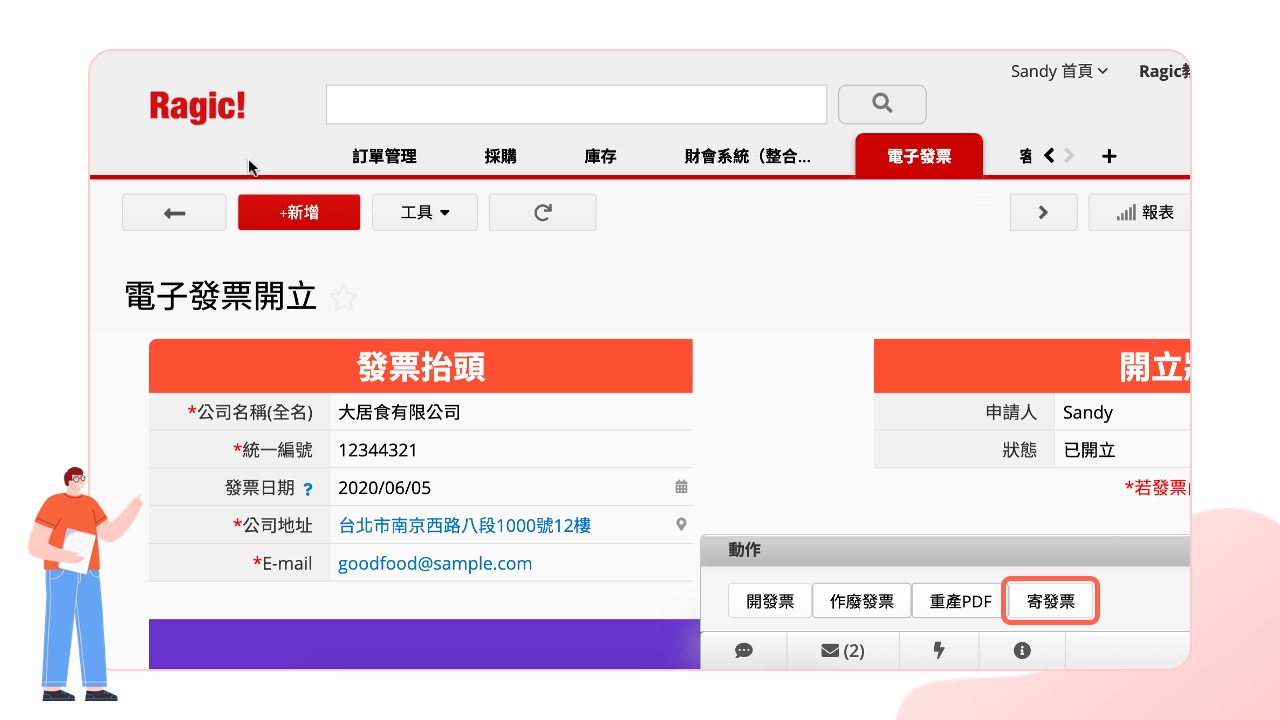Star the 電子發票開立 sheet as favorite
The width and height of the screenshot is (1280, 720).
[x=344, y=298]
